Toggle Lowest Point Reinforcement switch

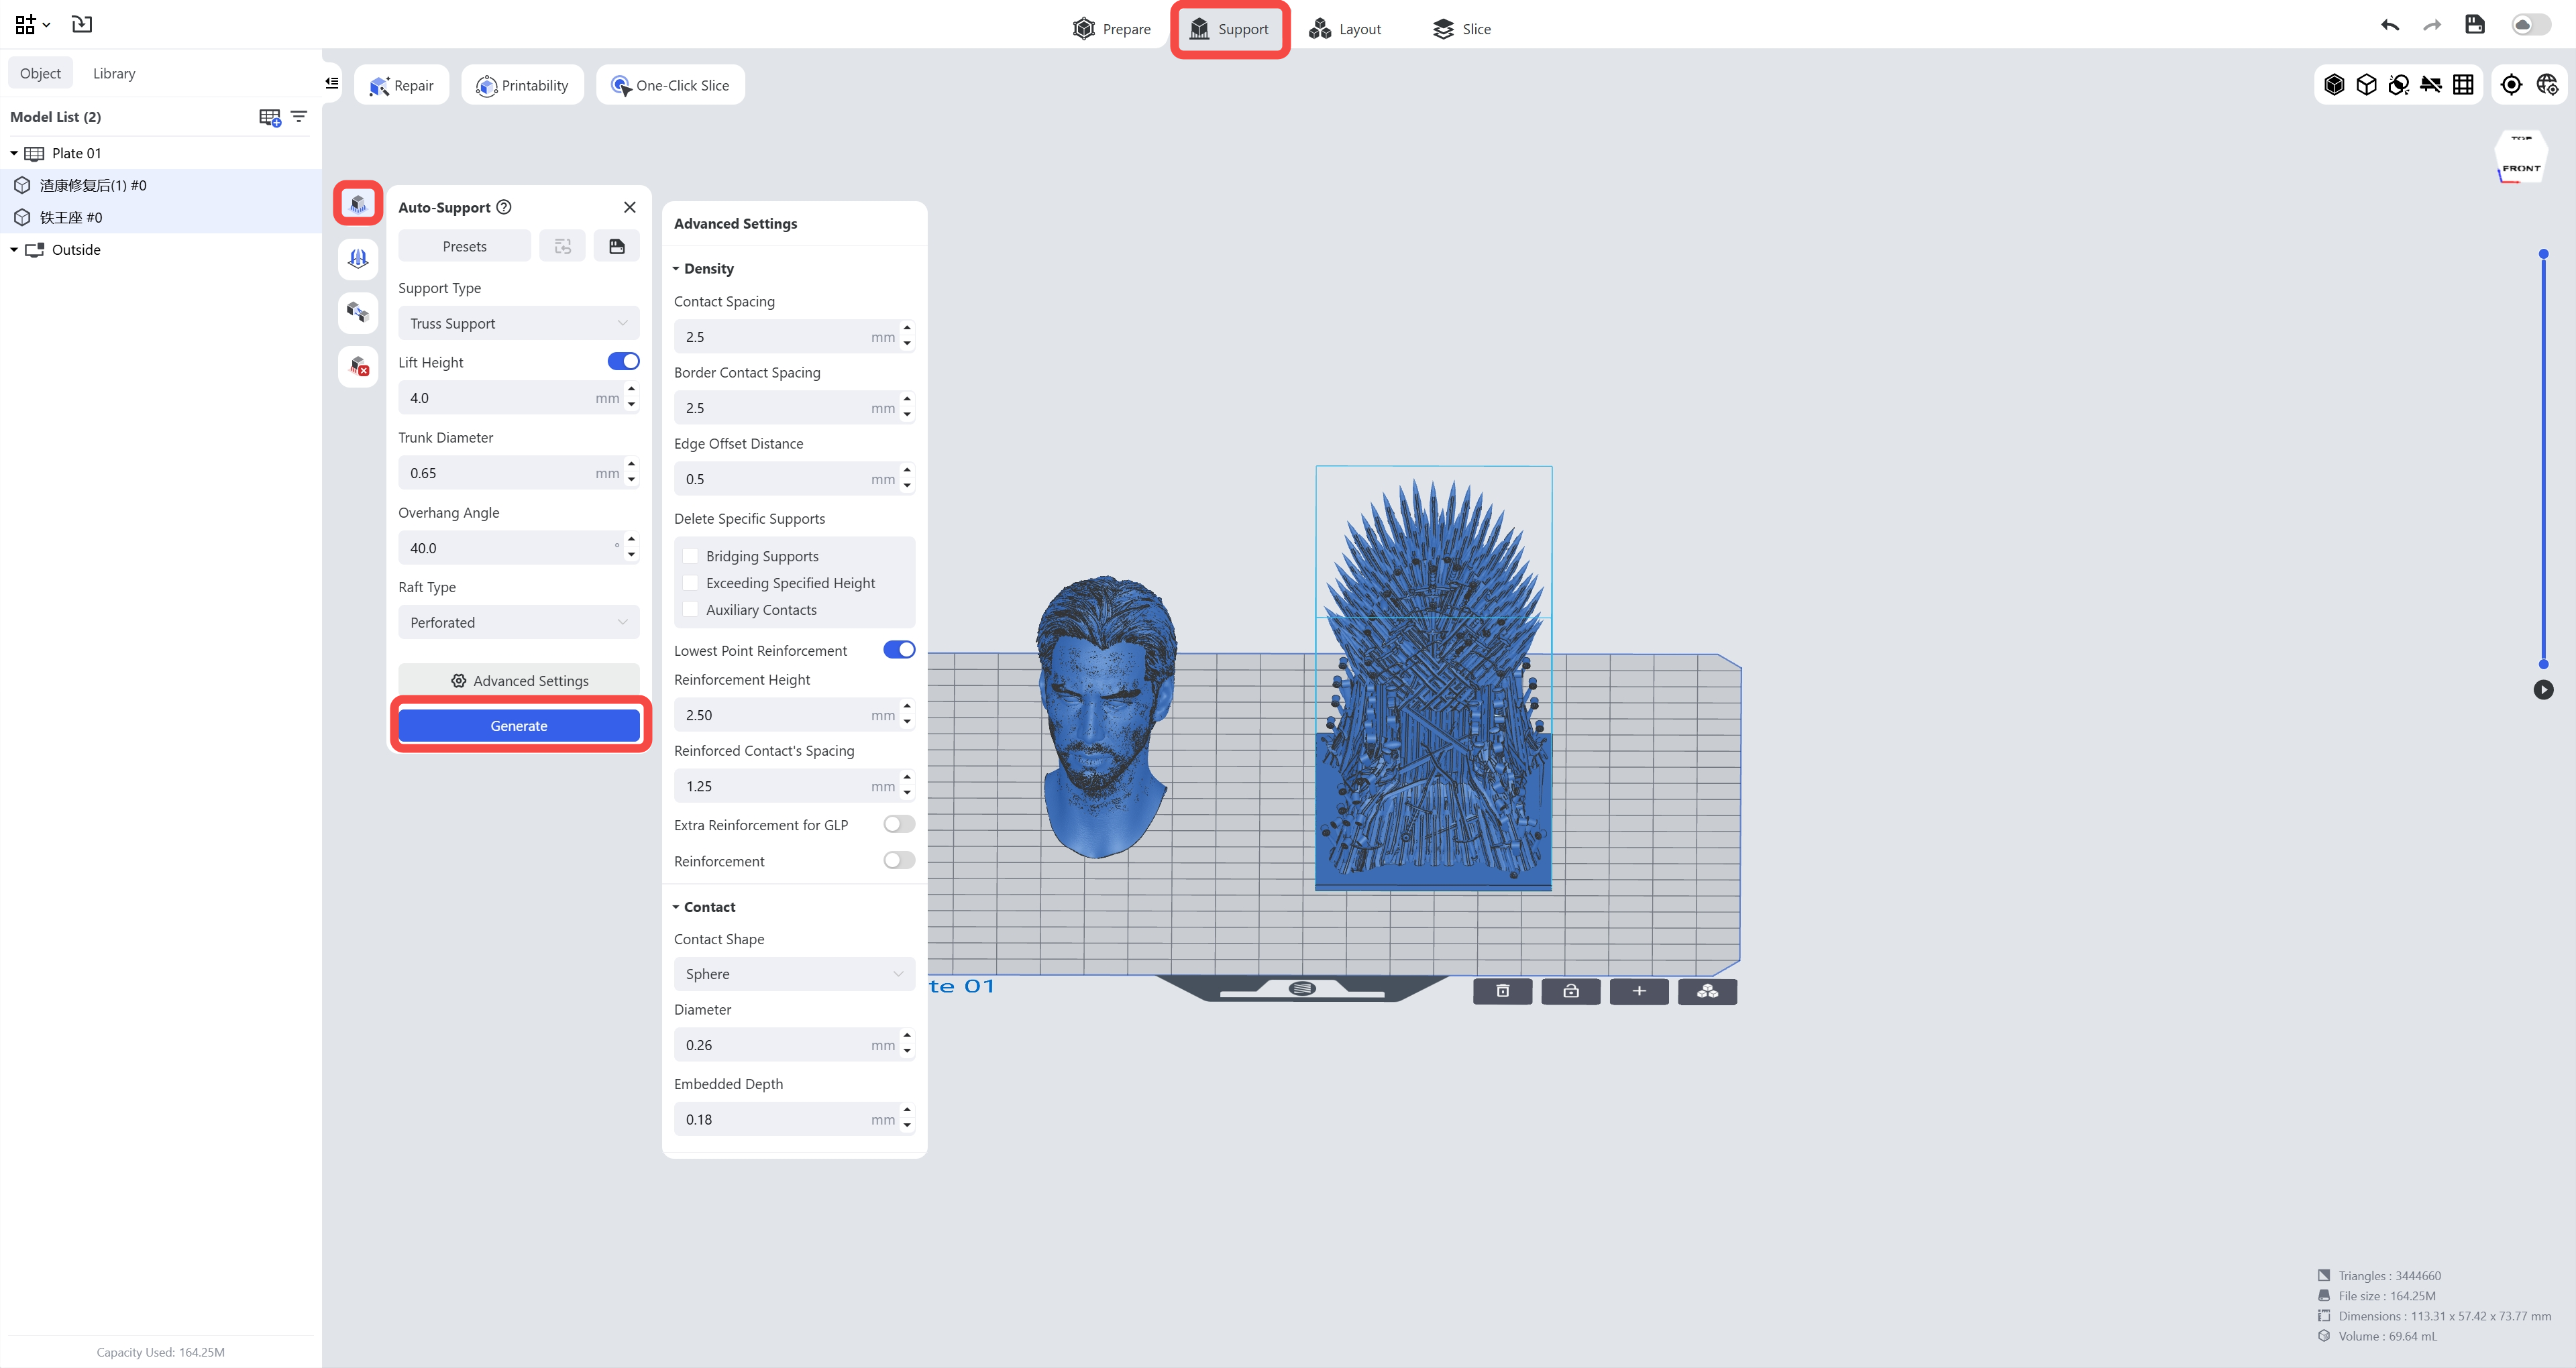click(x=899, y=650)
